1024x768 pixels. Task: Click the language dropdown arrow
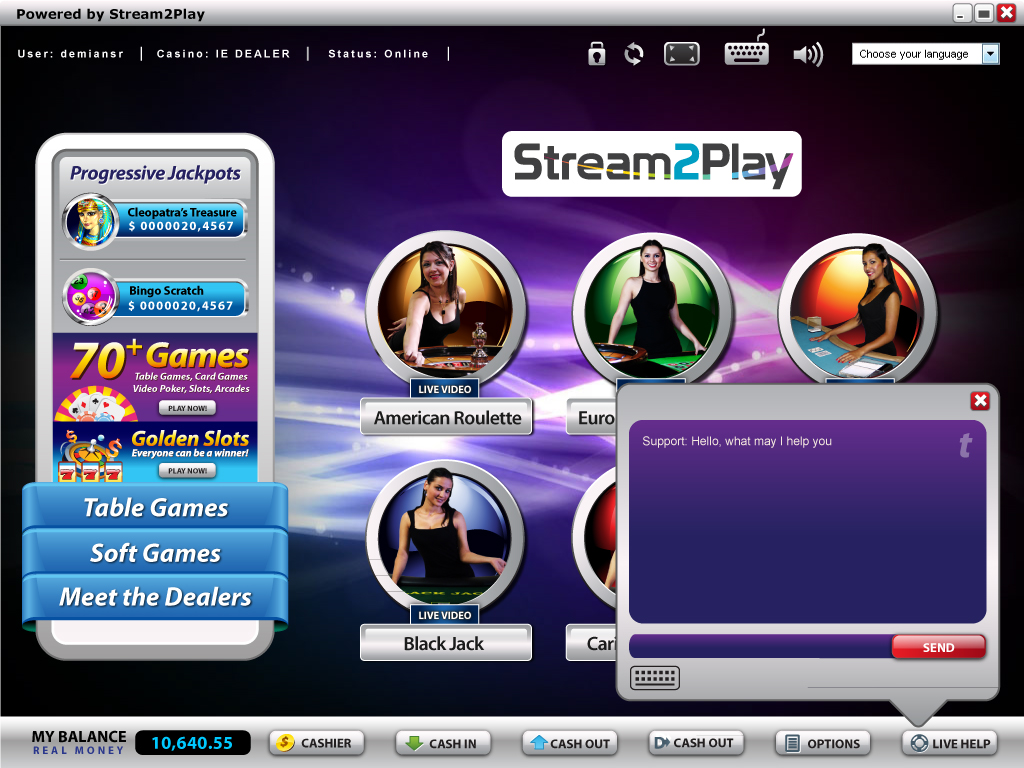(x=991, y=54)
